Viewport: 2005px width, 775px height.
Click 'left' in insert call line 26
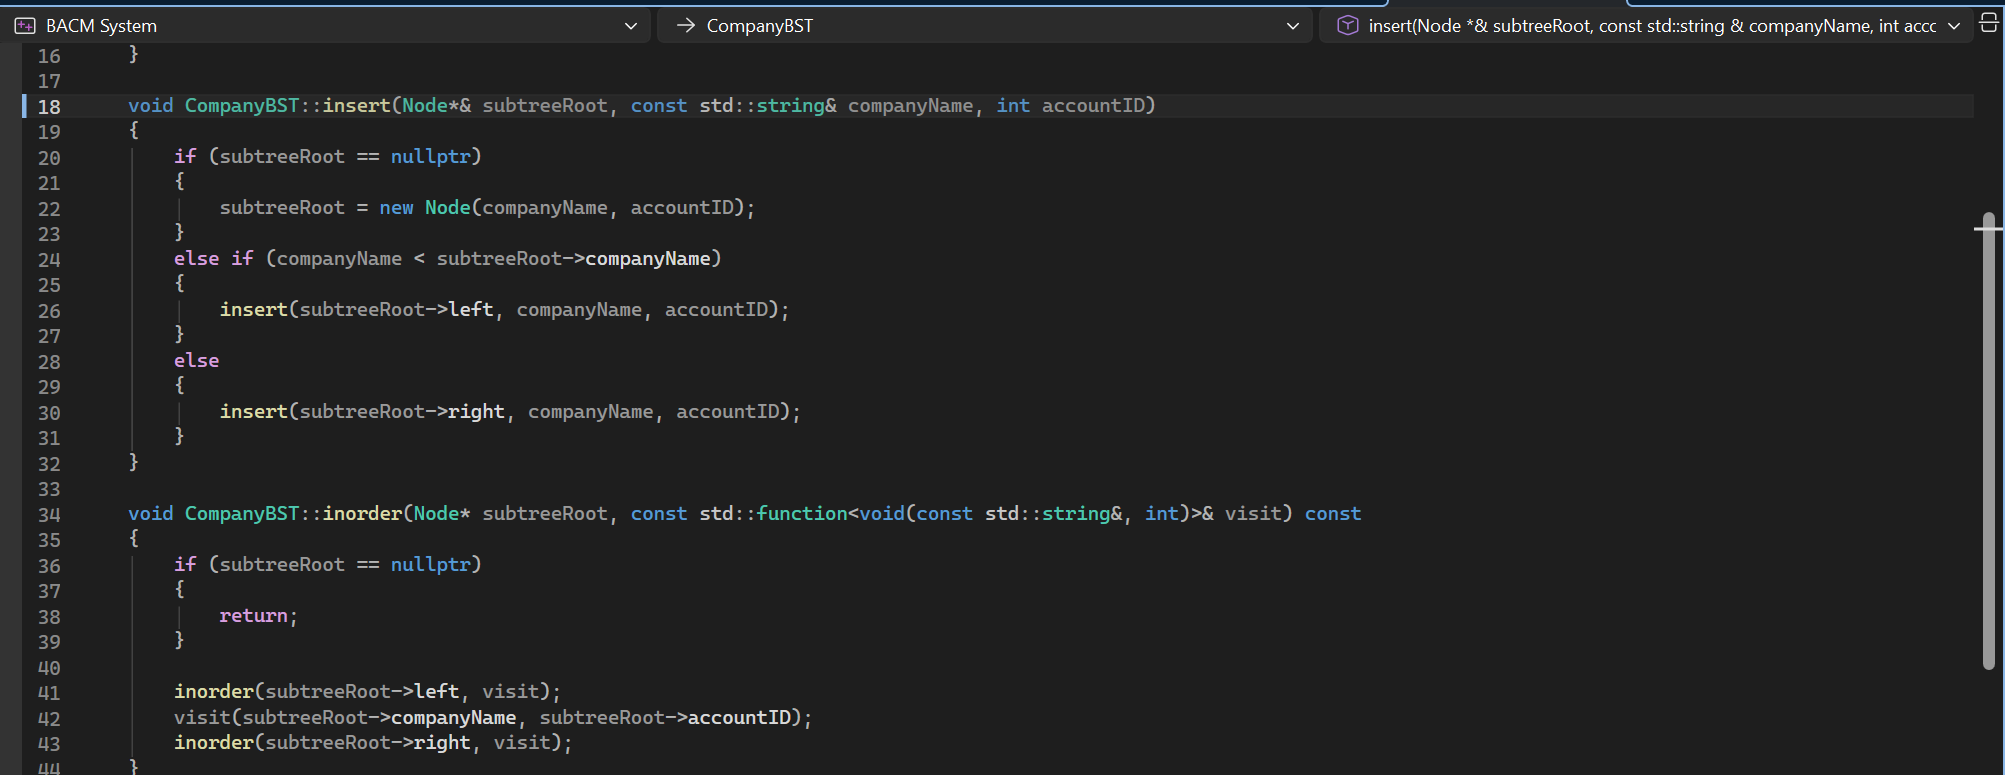tap(471, 309)
